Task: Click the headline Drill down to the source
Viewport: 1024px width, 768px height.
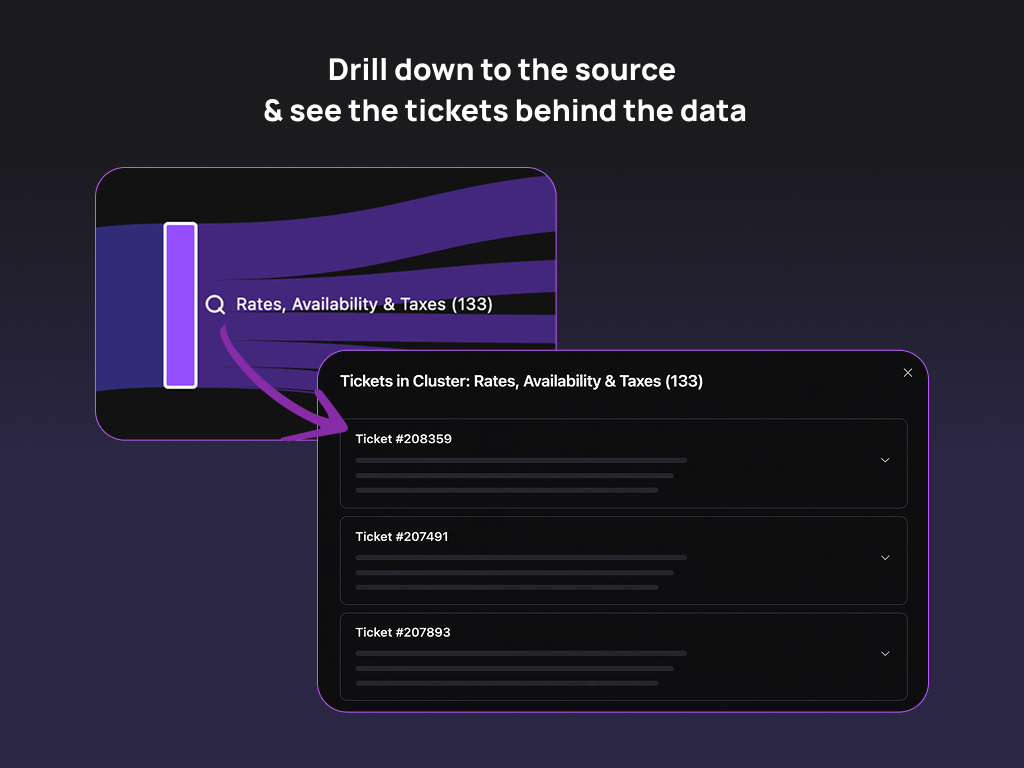Action: [502, 70]
